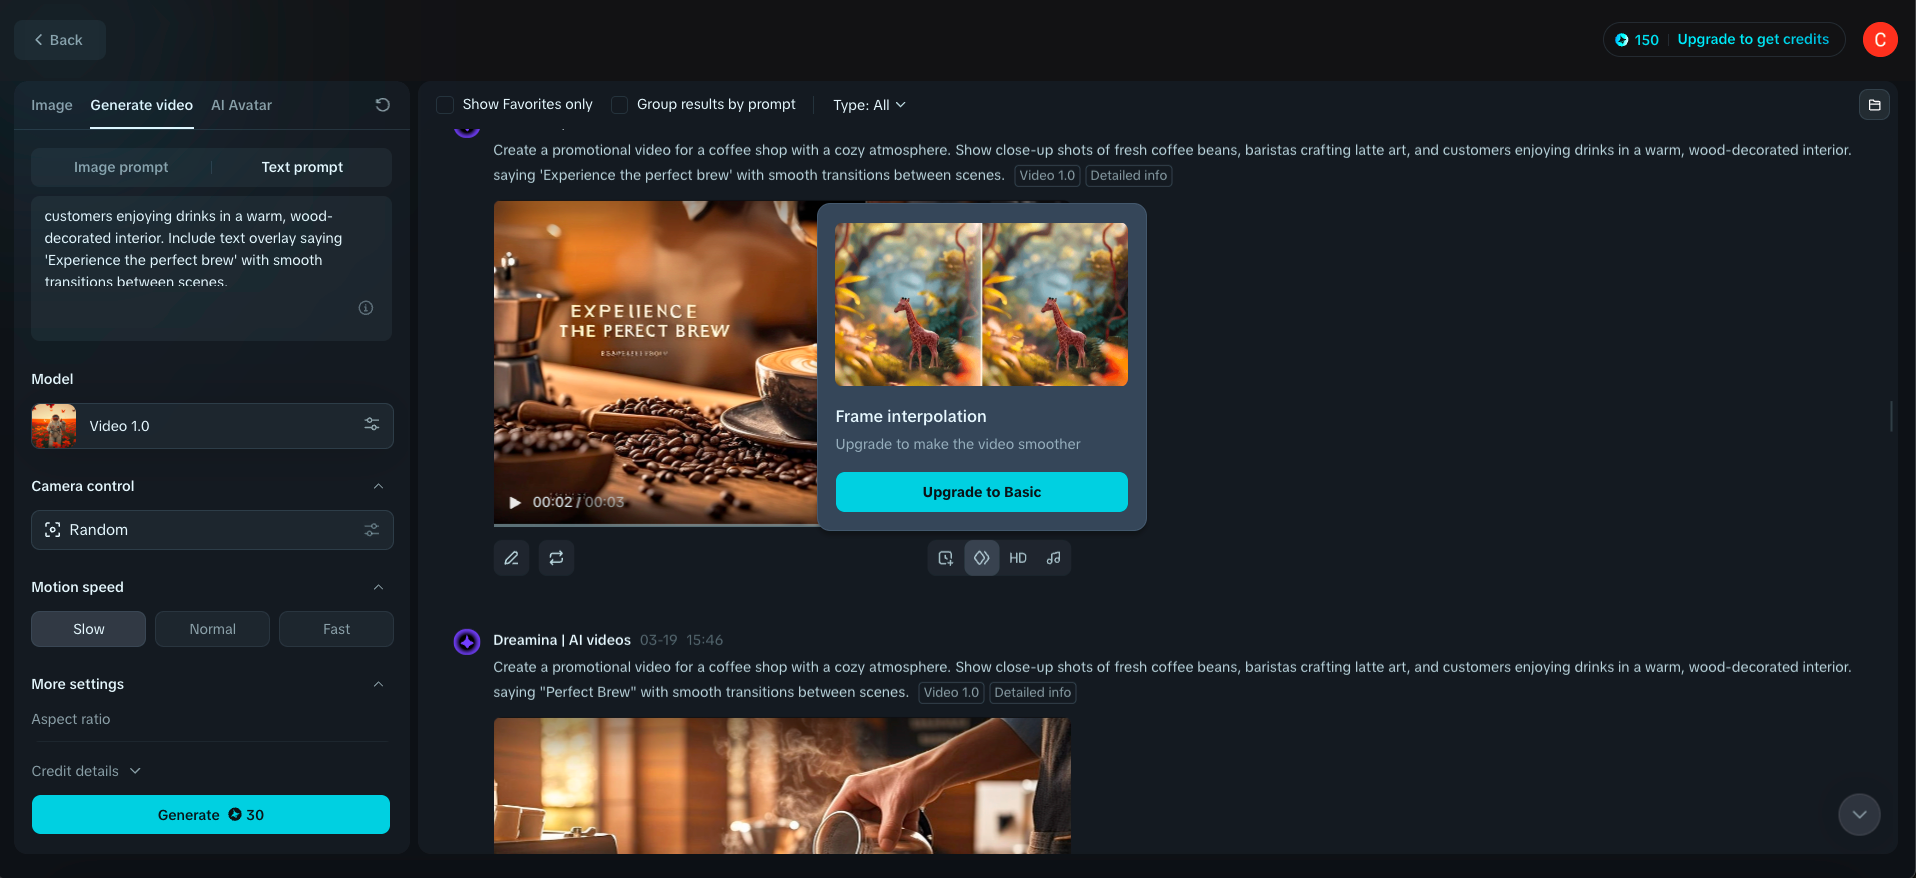Reset the generation settings with the refresh icon
The height and width of the screenshot is (878, 1916).
click(382, 105)
